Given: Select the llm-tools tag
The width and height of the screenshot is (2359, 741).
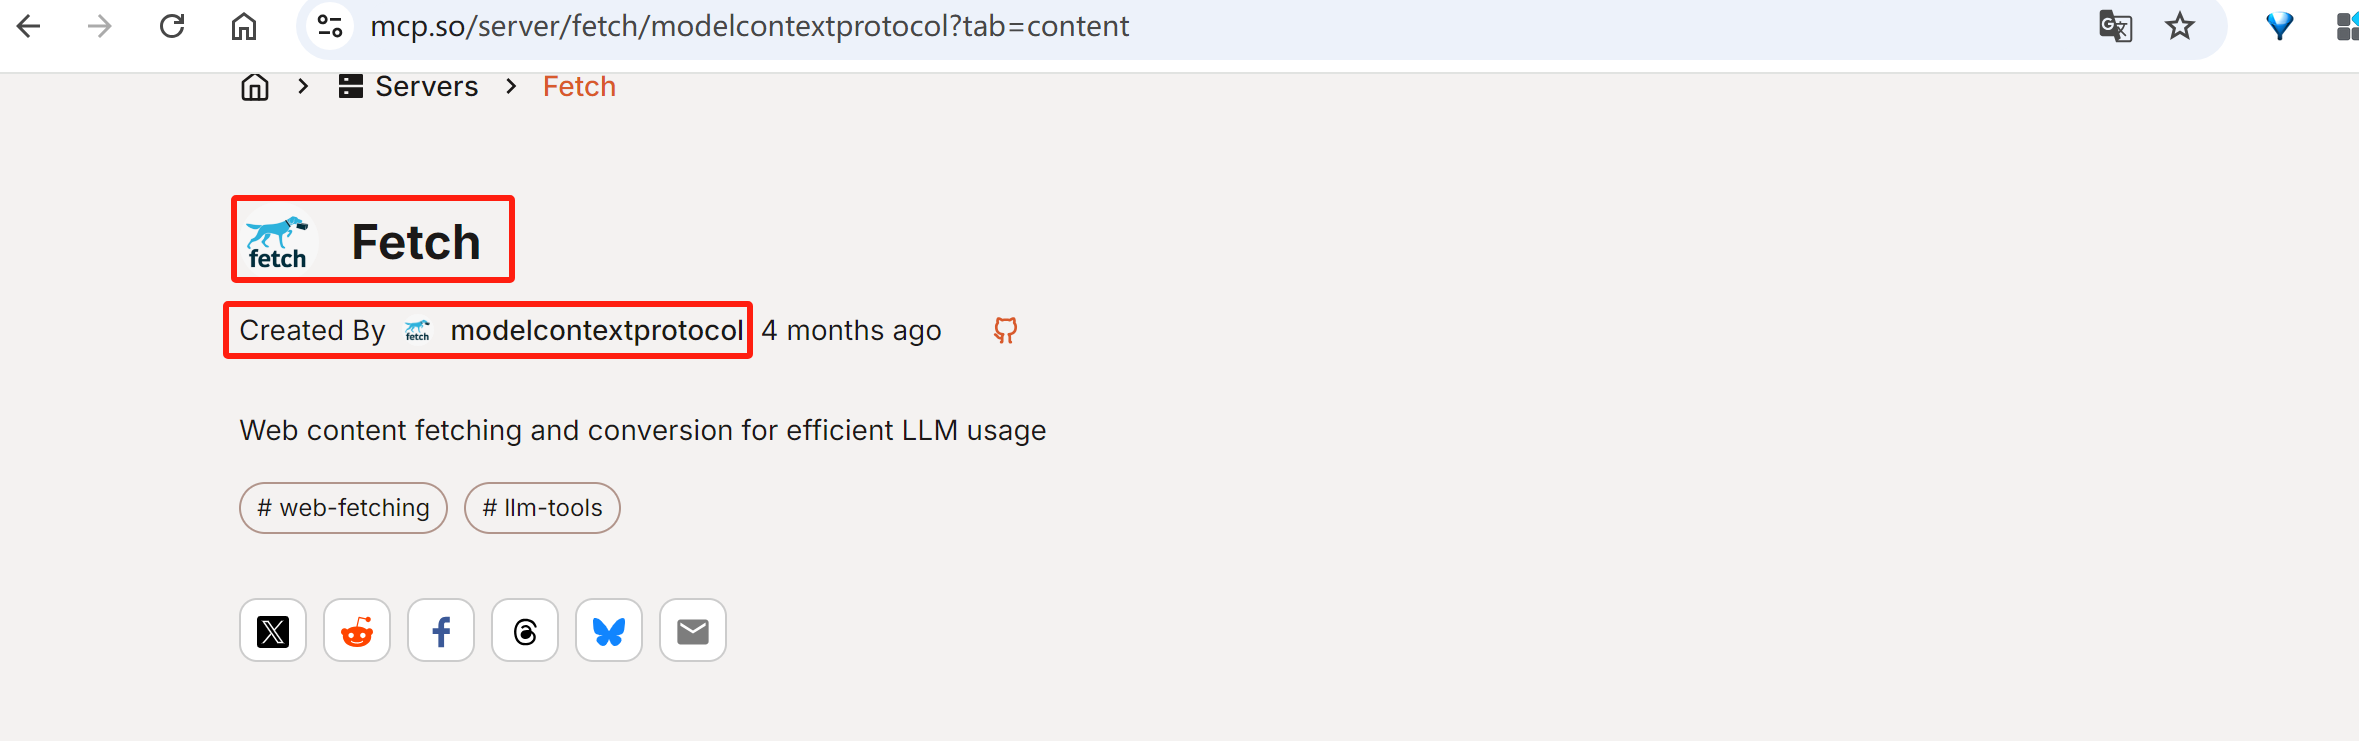Looking at the screenshot, I should click(542, 508).
